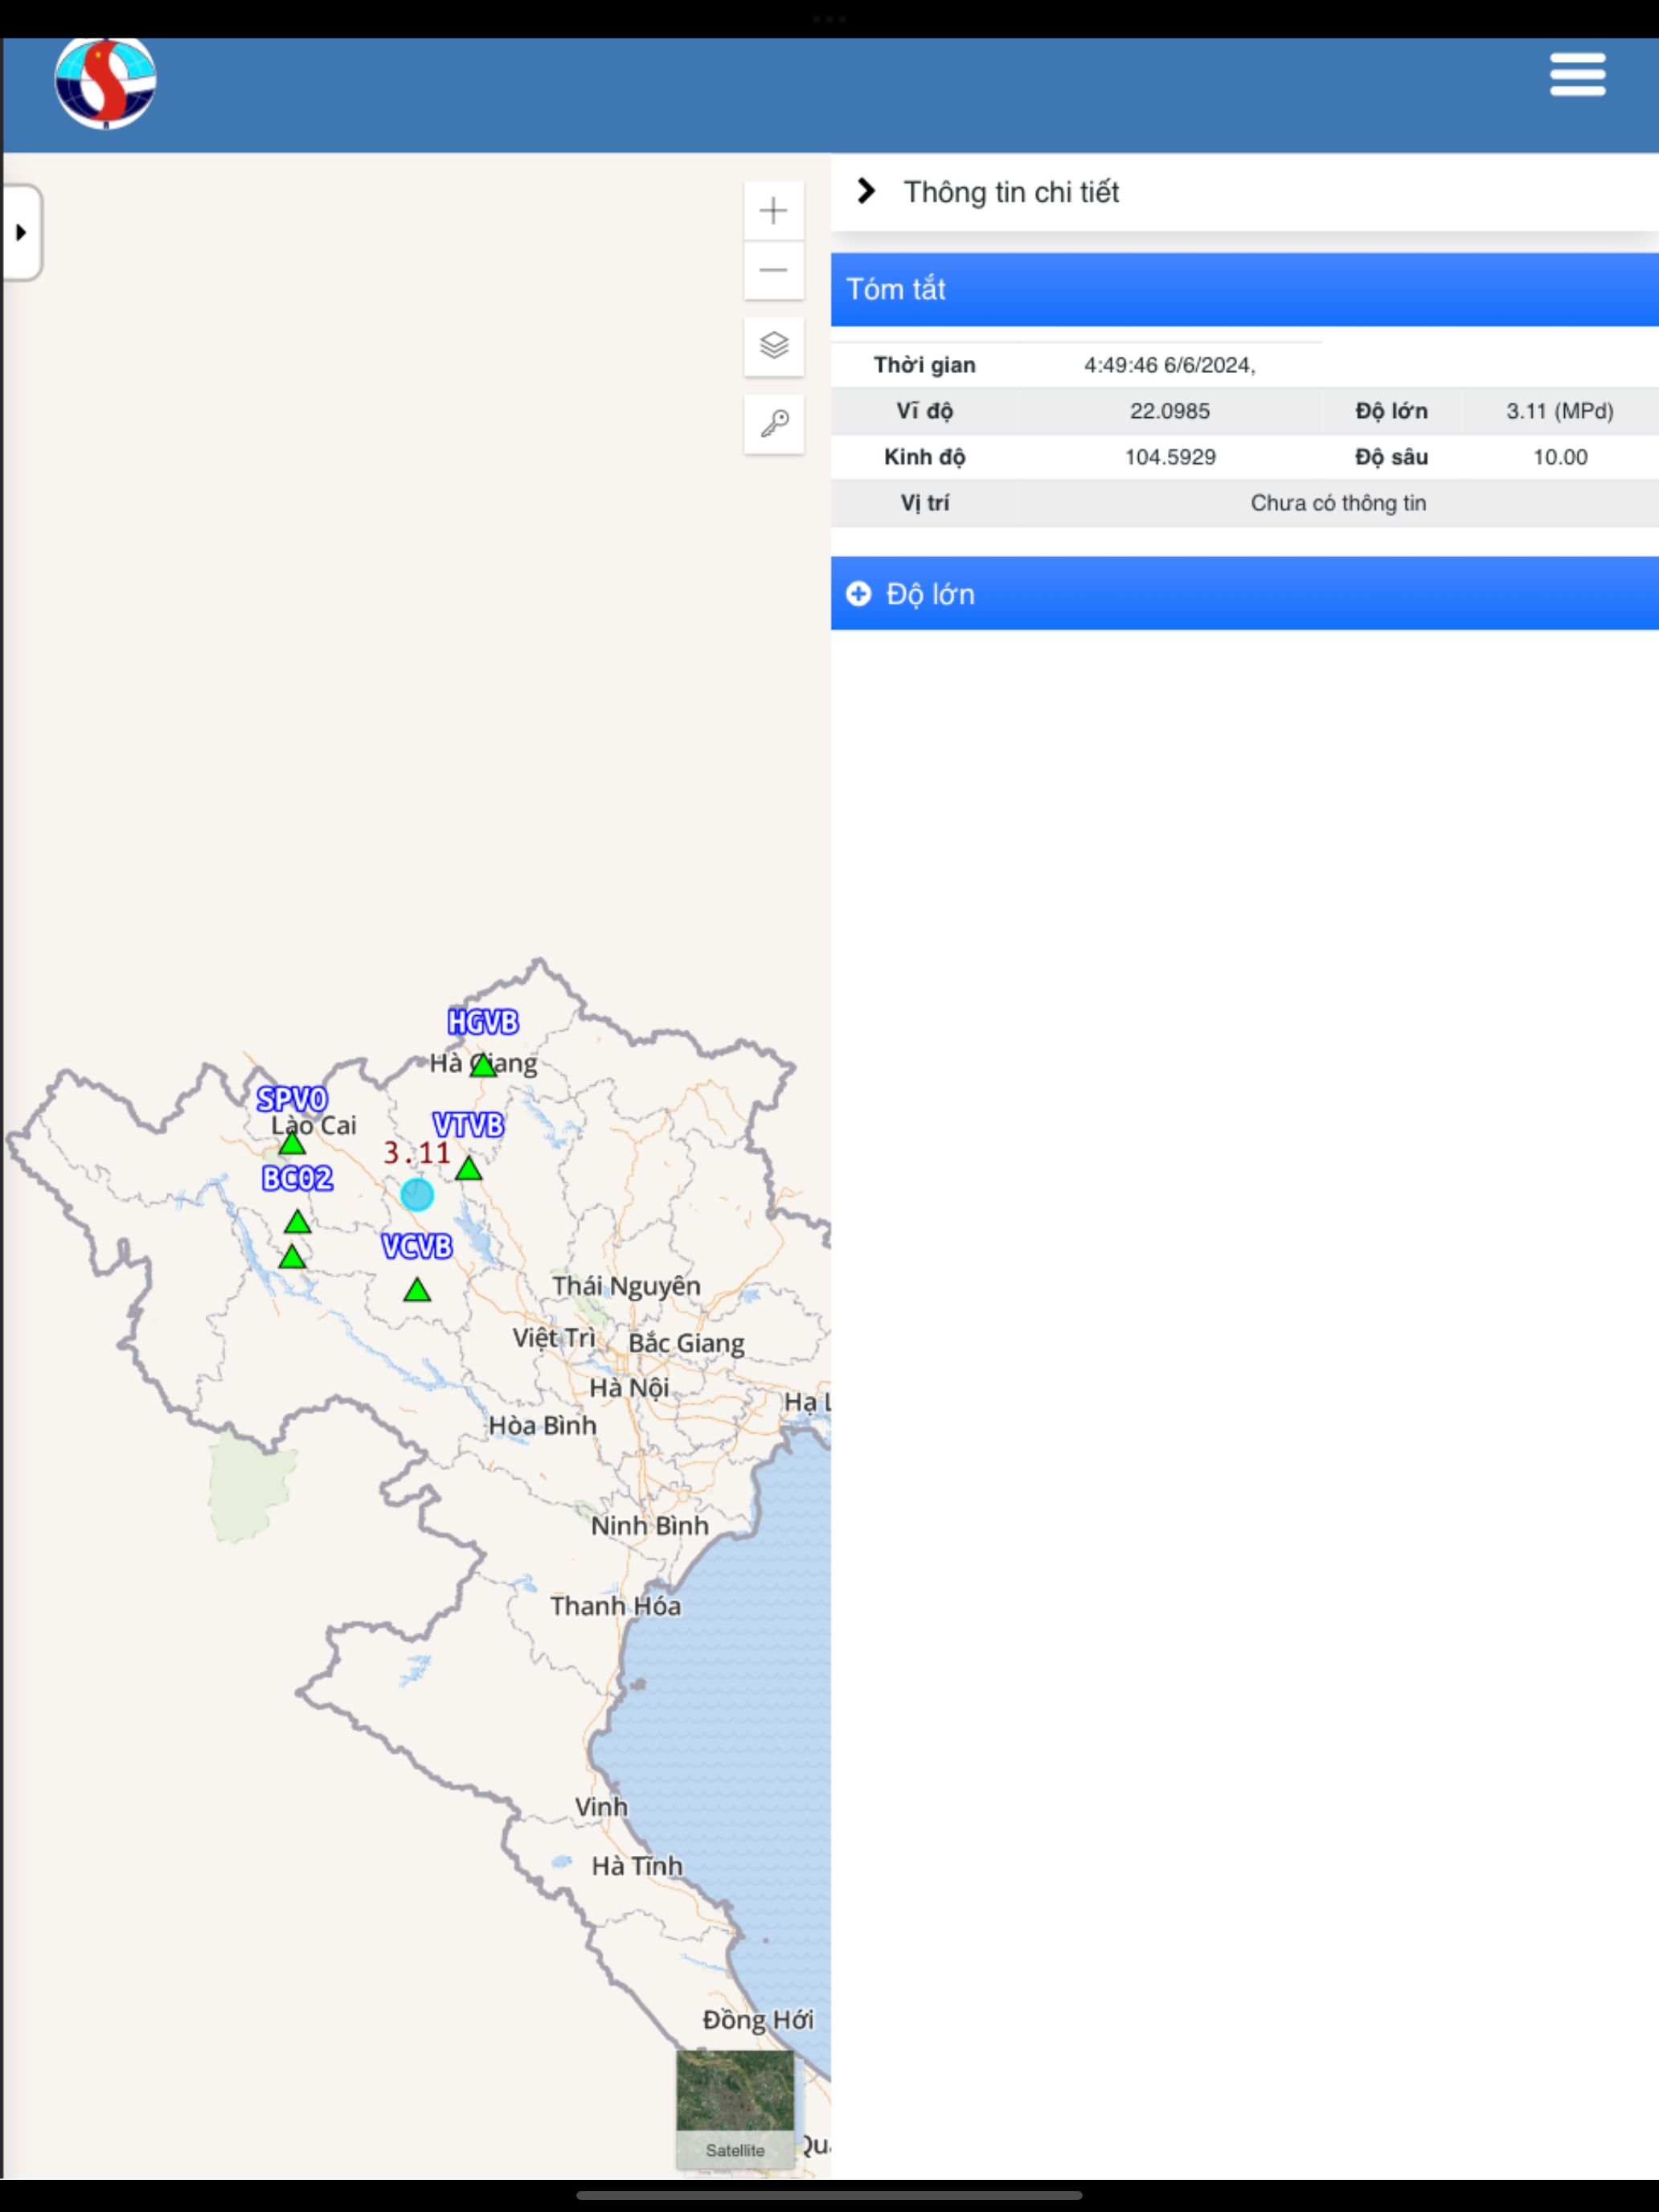Expand the left side panel arrow
This screenshot has height=2212, width=1659.
coord(21,232)
